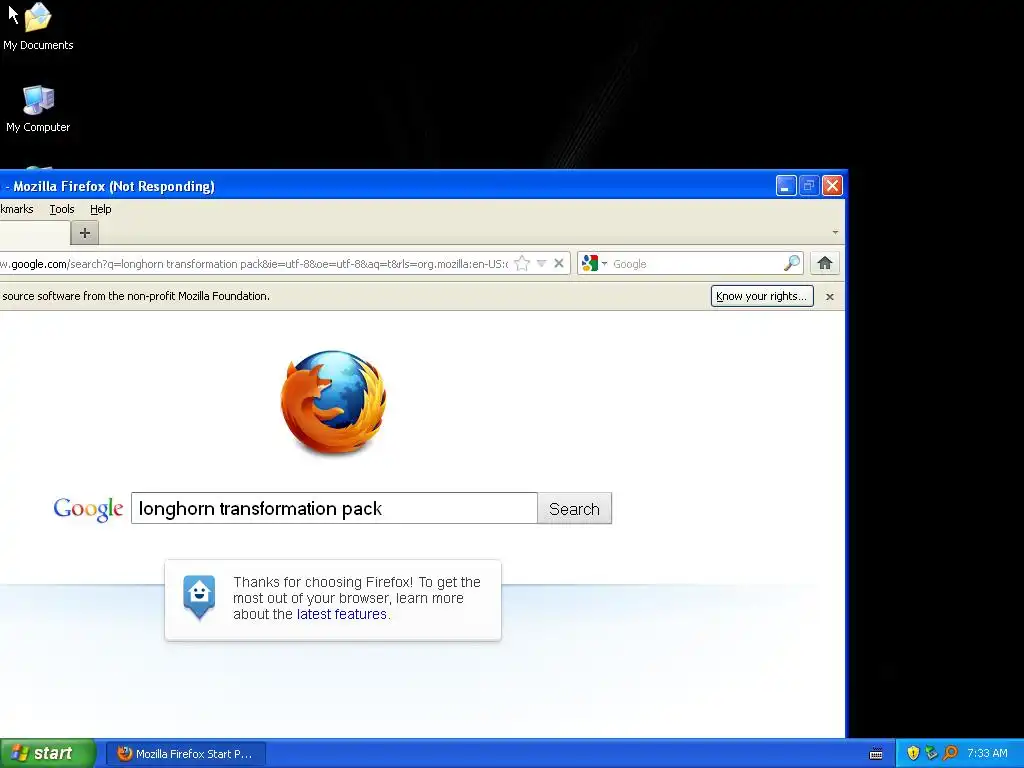Click the longhorn transformation pack search box

334,508
